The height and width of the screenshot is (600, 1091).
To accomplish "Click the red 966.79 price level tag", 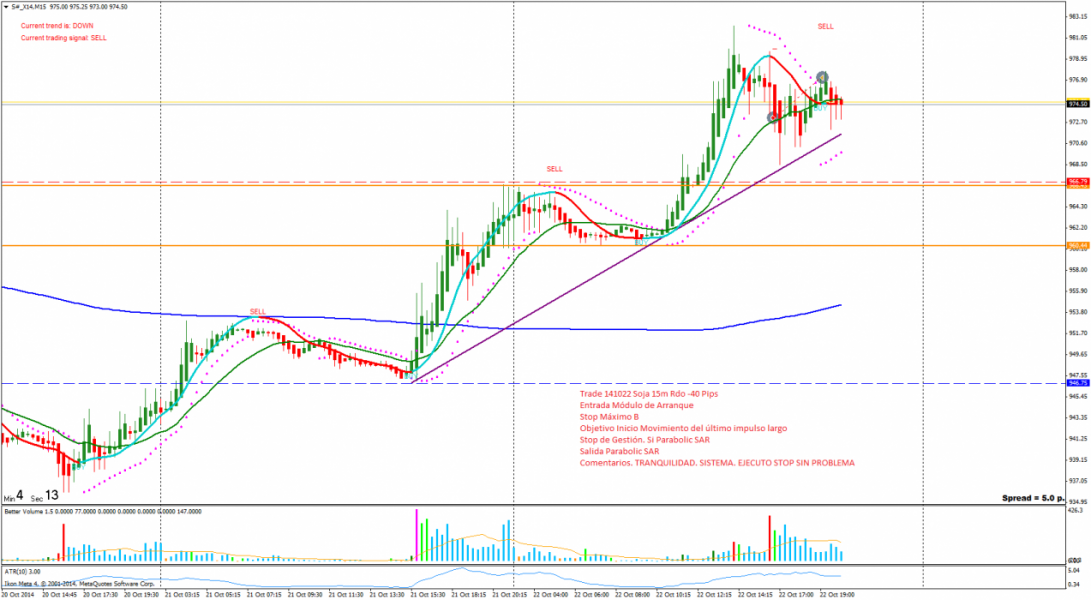I will coord(1077,182).
